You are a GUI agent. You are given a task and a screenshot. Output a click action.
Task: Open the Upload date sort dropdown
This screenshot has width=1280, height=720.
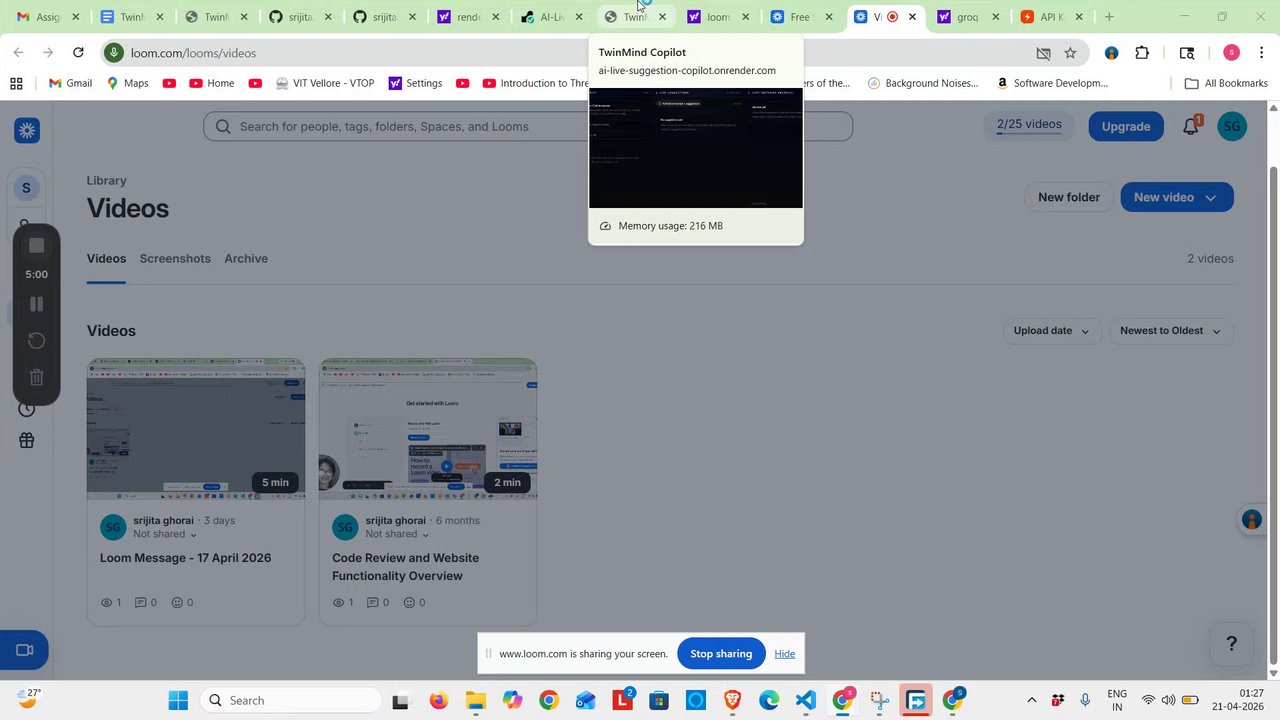pos(1052,331)
